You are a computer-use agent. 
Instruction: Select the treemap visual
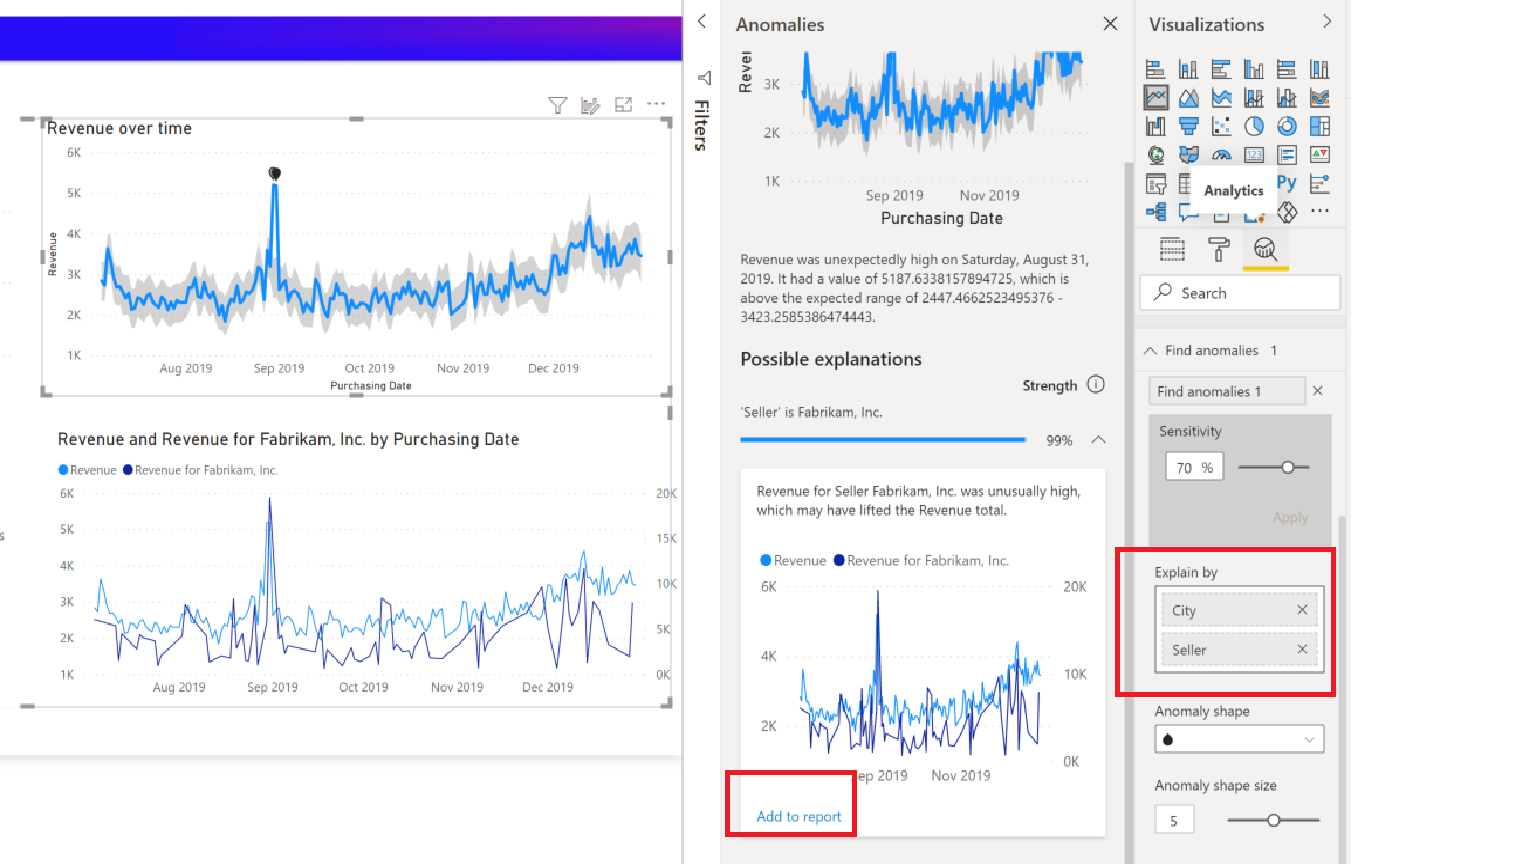[x=1320, y=126]
